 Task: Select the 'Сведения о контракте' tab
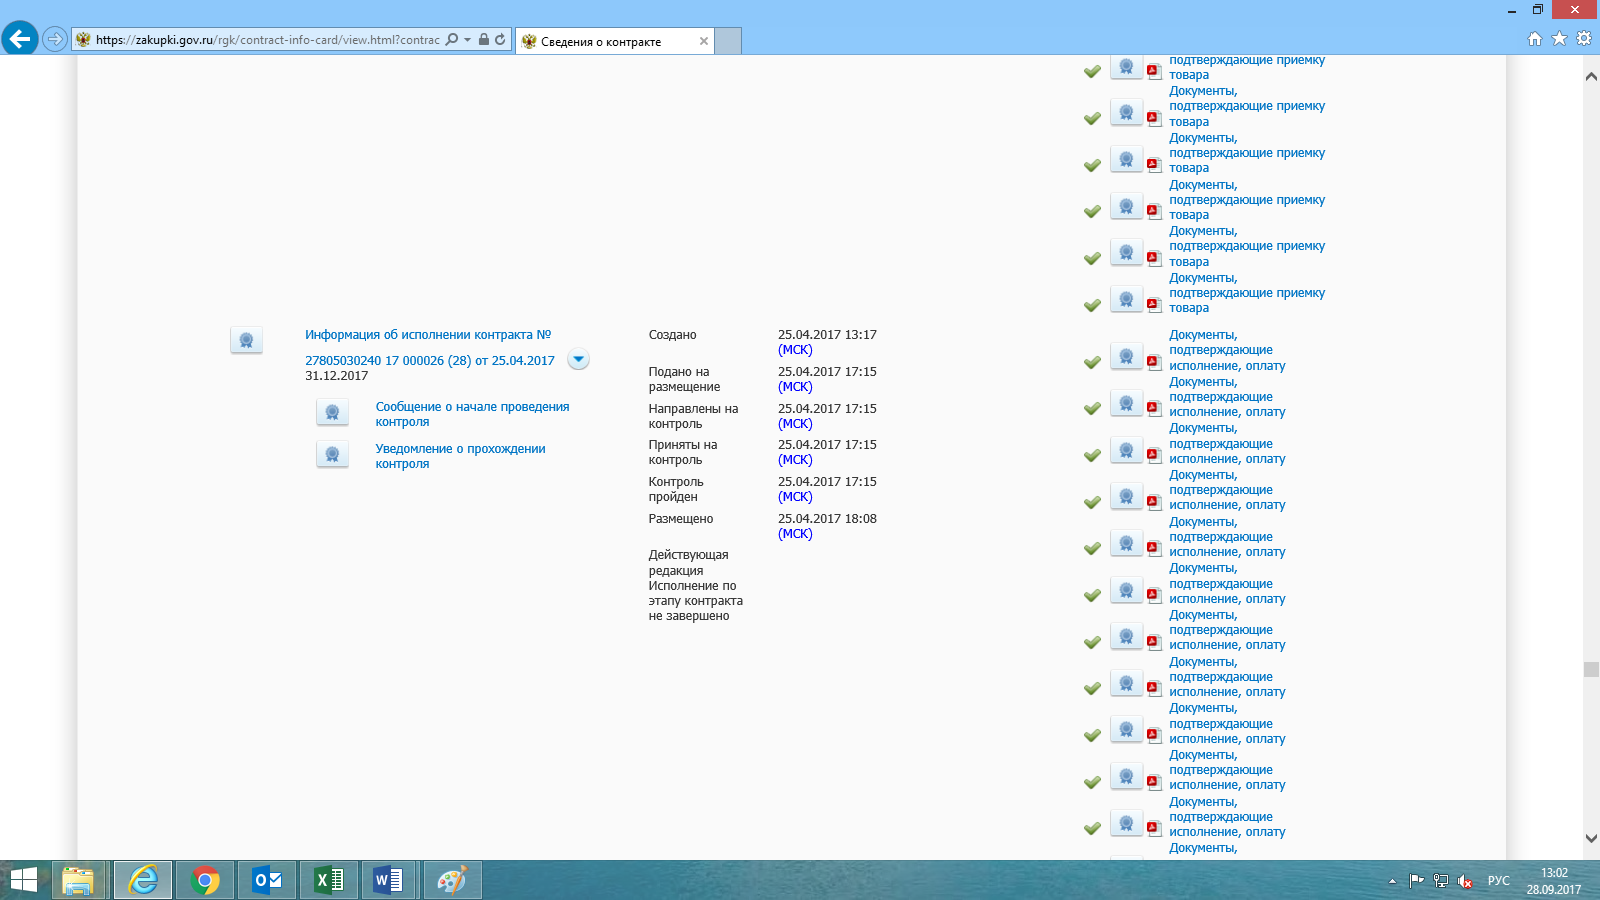pyautogui.click(x=615, y=41)
